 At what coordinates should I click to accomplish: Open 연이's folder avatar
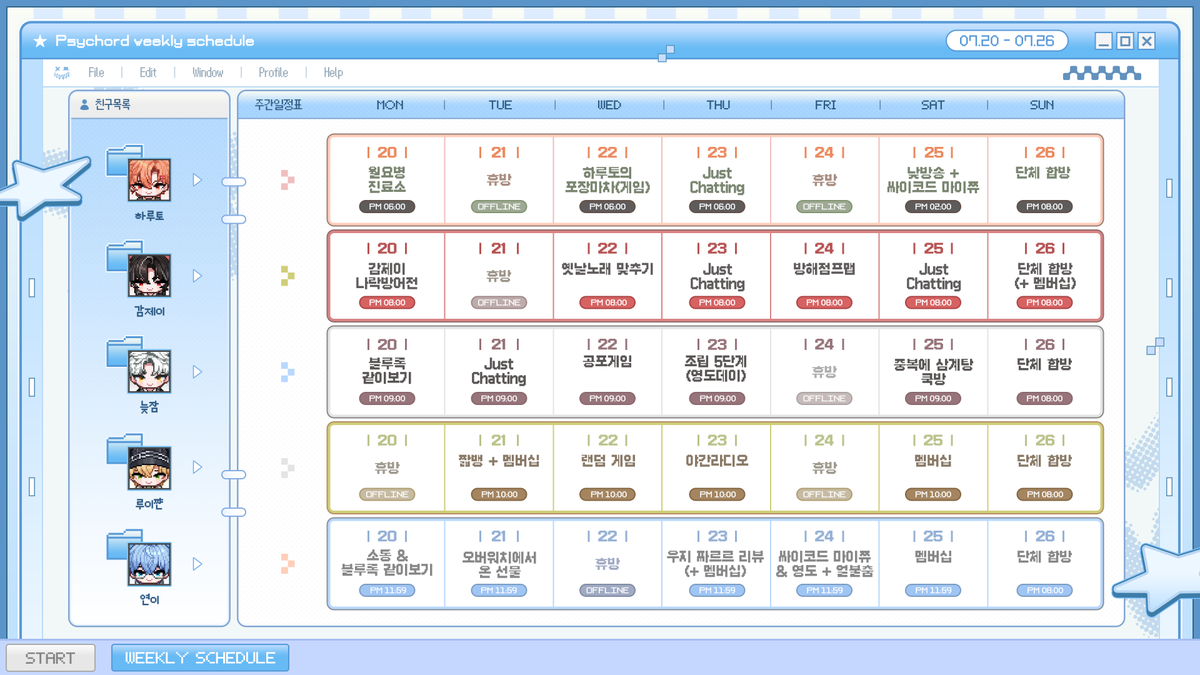[139, 558]
